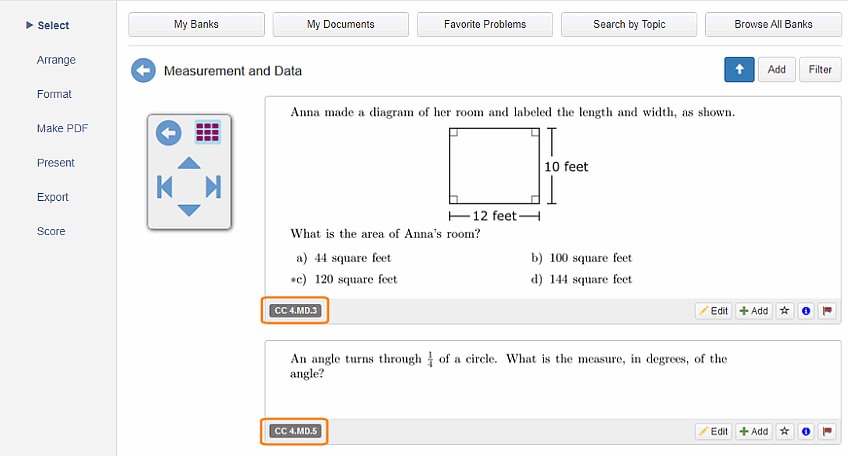Screen dimensions: 848x456
Task: Show info for the Anna's room problem
Action: [806, 310]
